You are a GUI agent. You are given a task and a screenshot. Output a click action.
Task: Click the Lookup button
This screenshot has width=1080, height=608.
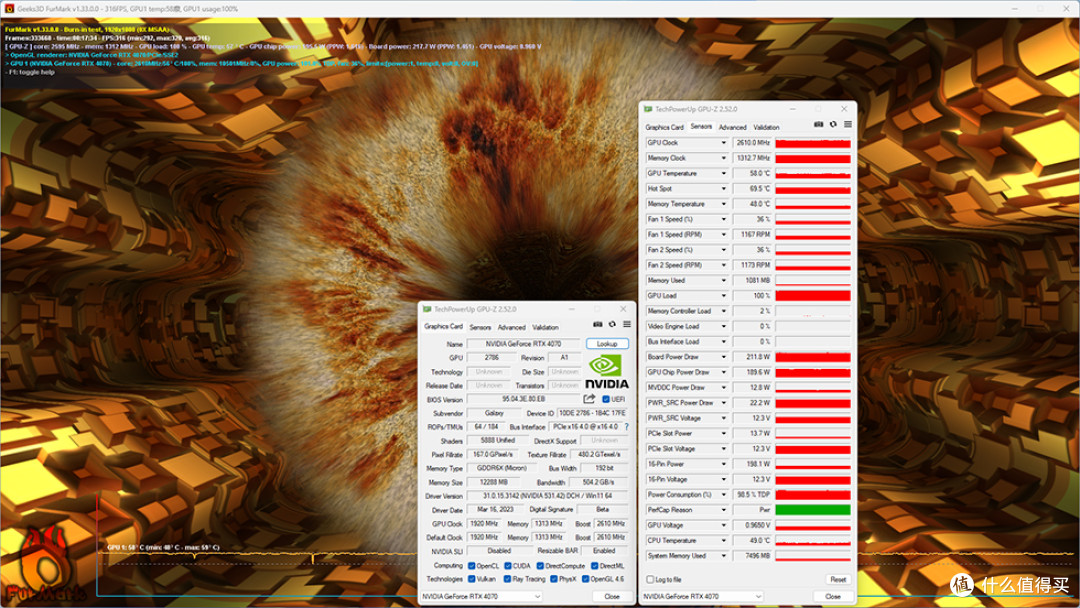[x=607, y=344]
